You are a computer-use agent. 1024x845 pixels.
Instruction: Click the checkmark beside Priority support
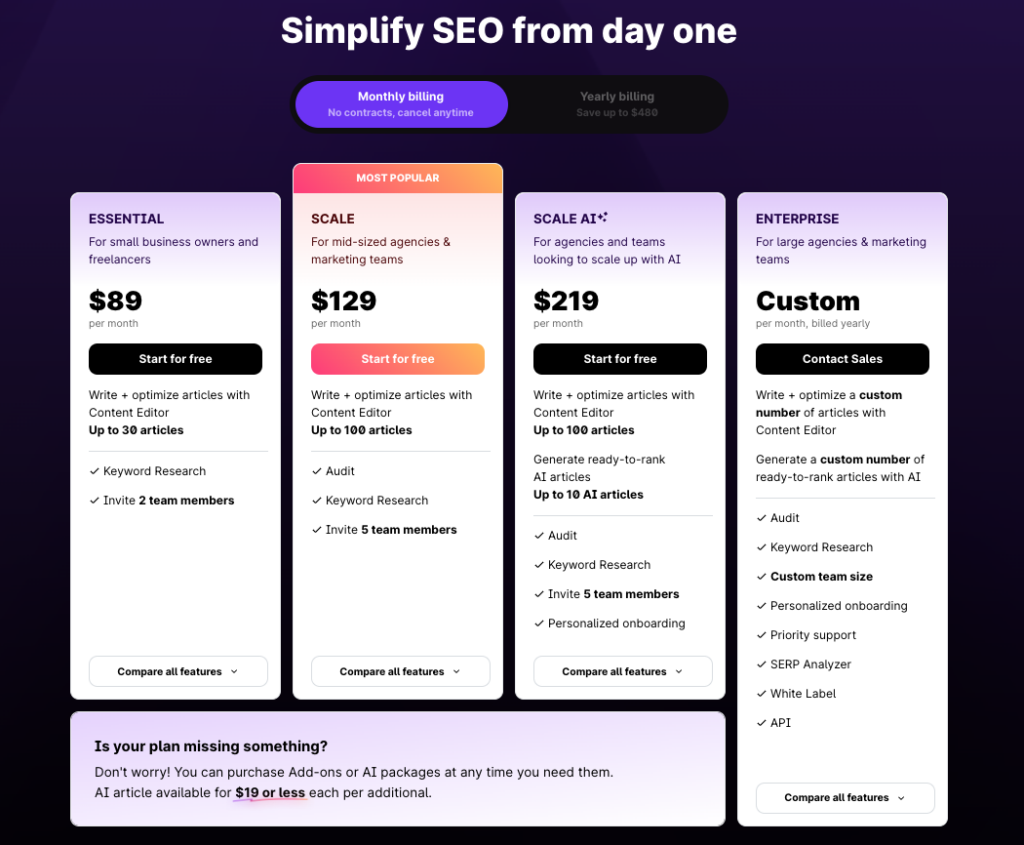761,635
